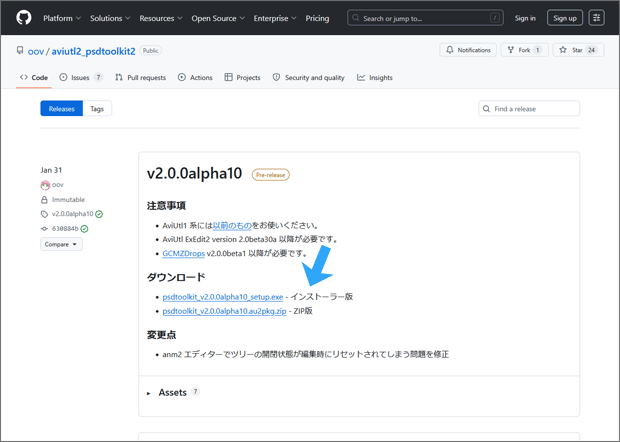Open the Solutions menu
This screenshot has height=442, width=620.
(x=110, y=18)
